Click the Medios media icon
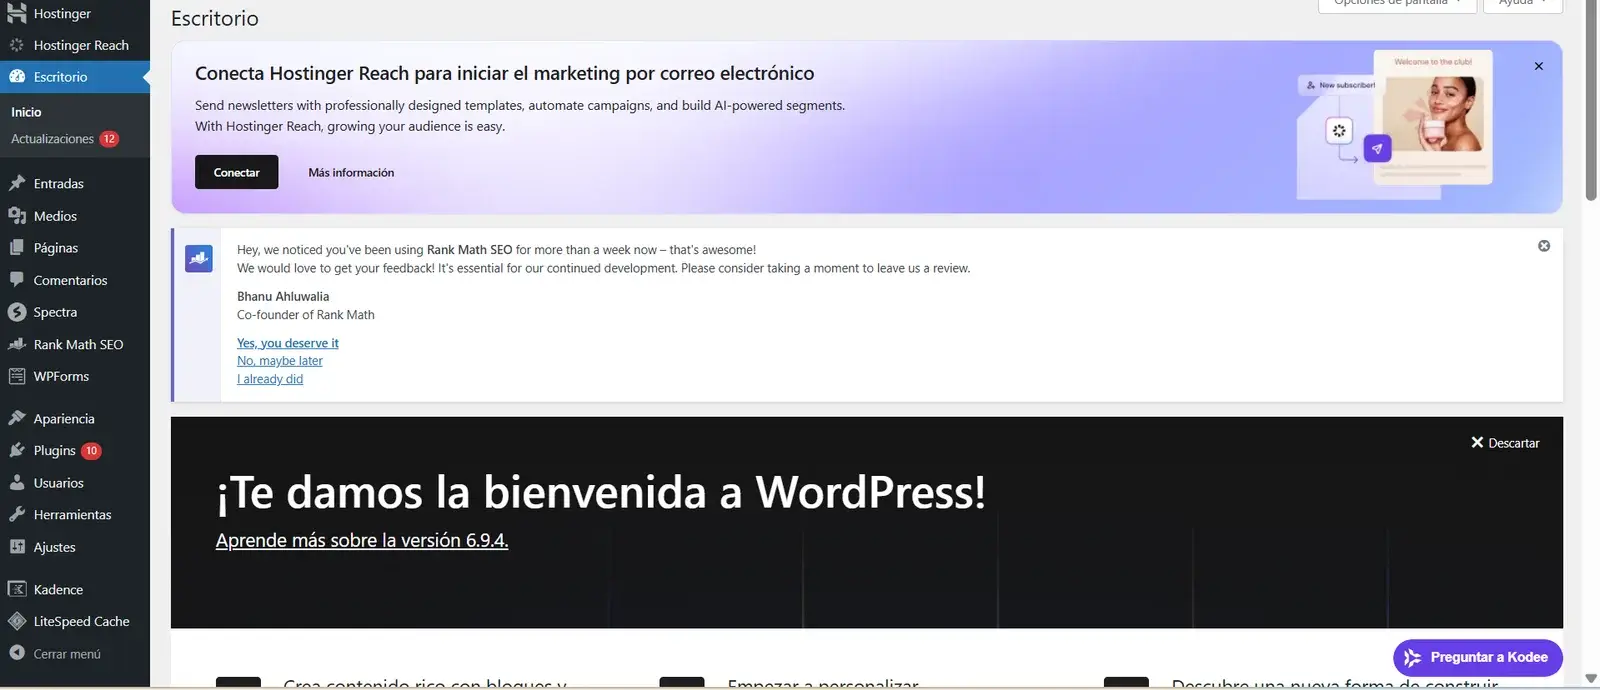 16,215
